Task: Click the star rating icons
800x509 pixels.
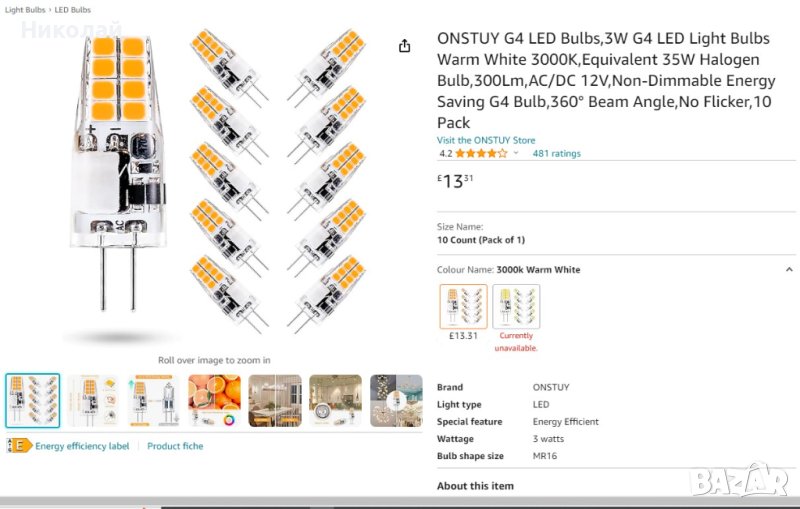Action: (481, 154)
